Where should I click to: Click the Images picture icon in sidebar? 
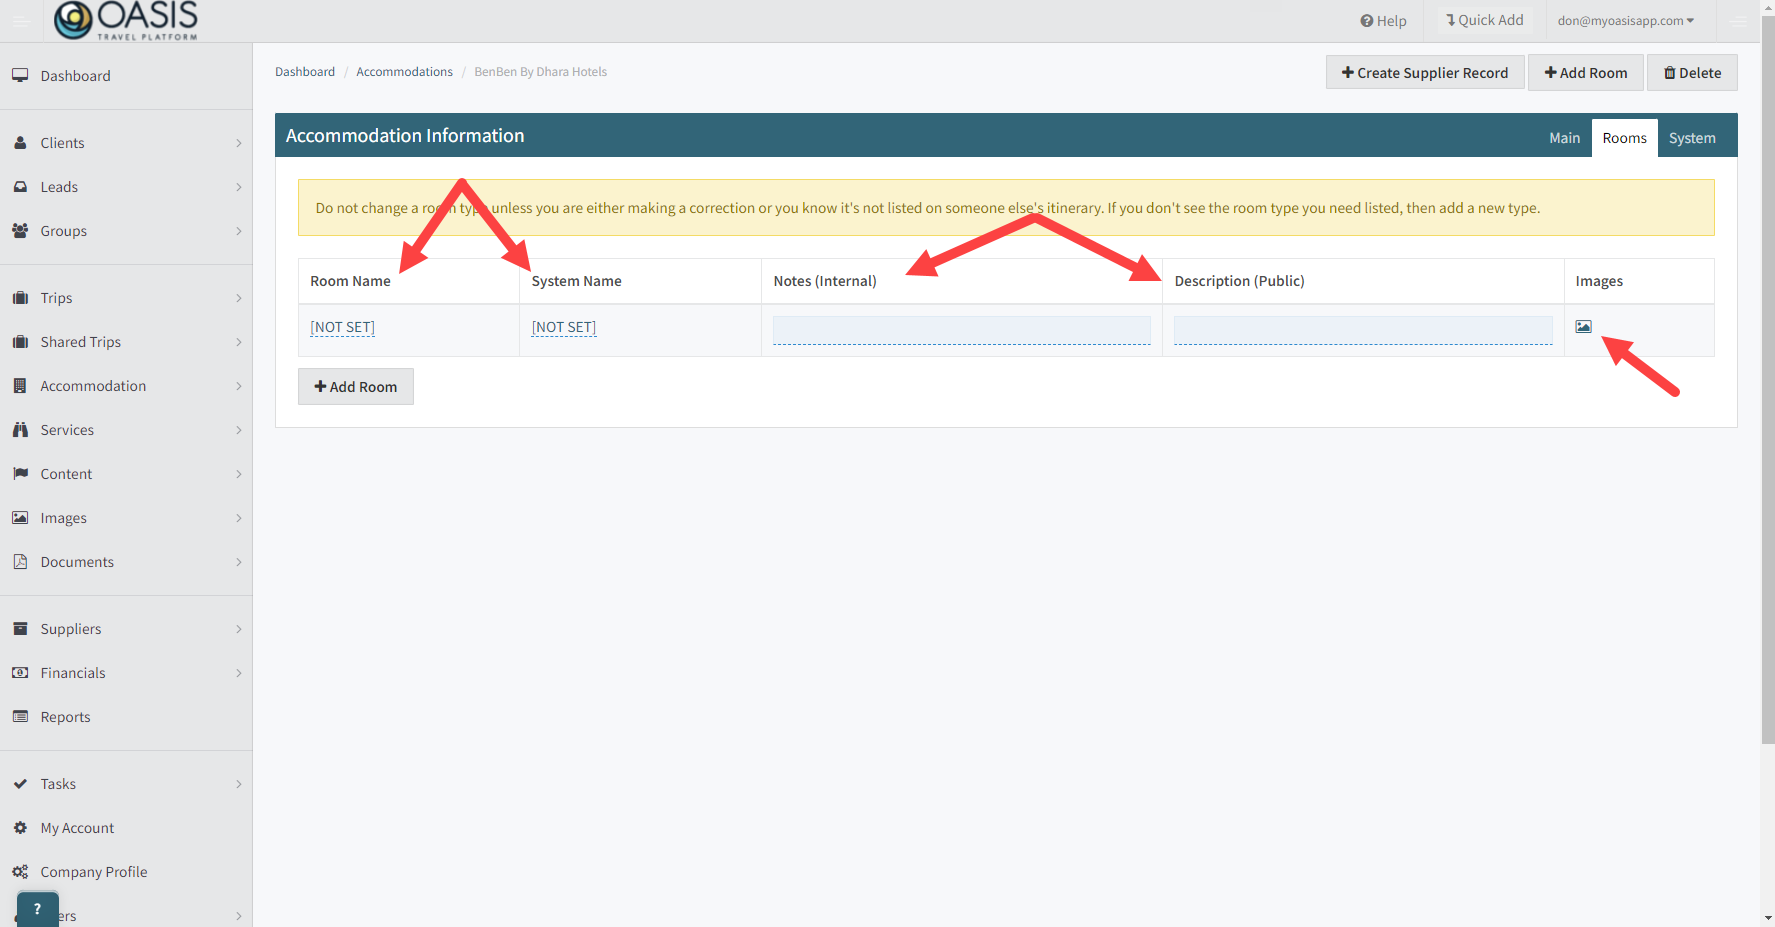click(20, 518)
